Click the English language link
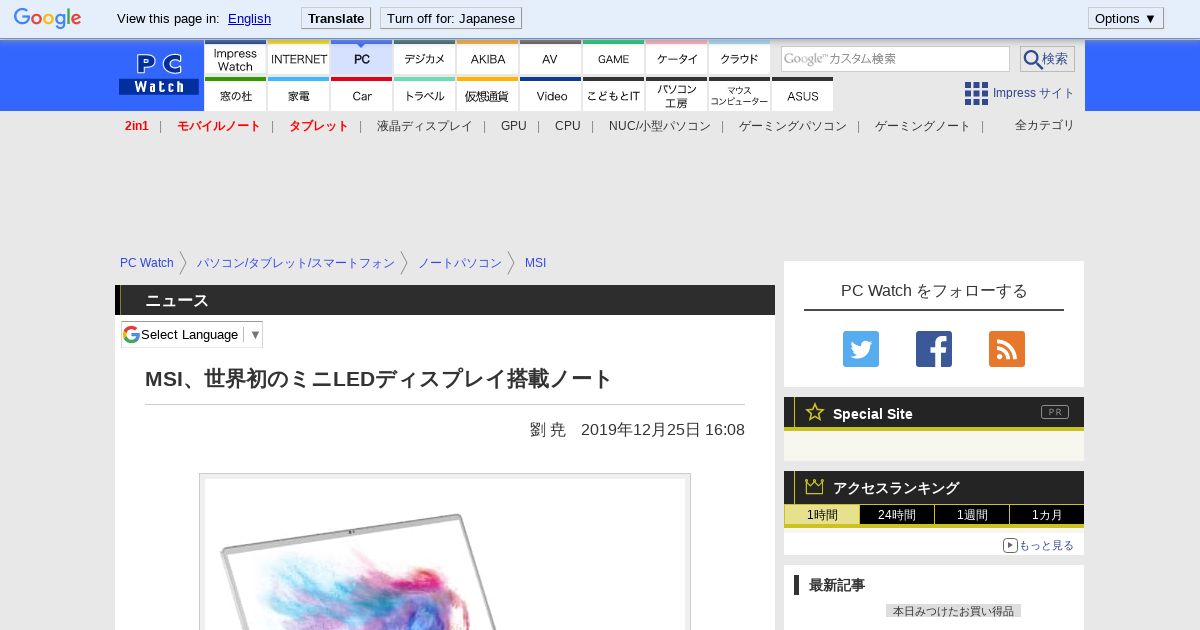Image resolution: width=1200 pixels, height=630 pixels. click(249, 18)
